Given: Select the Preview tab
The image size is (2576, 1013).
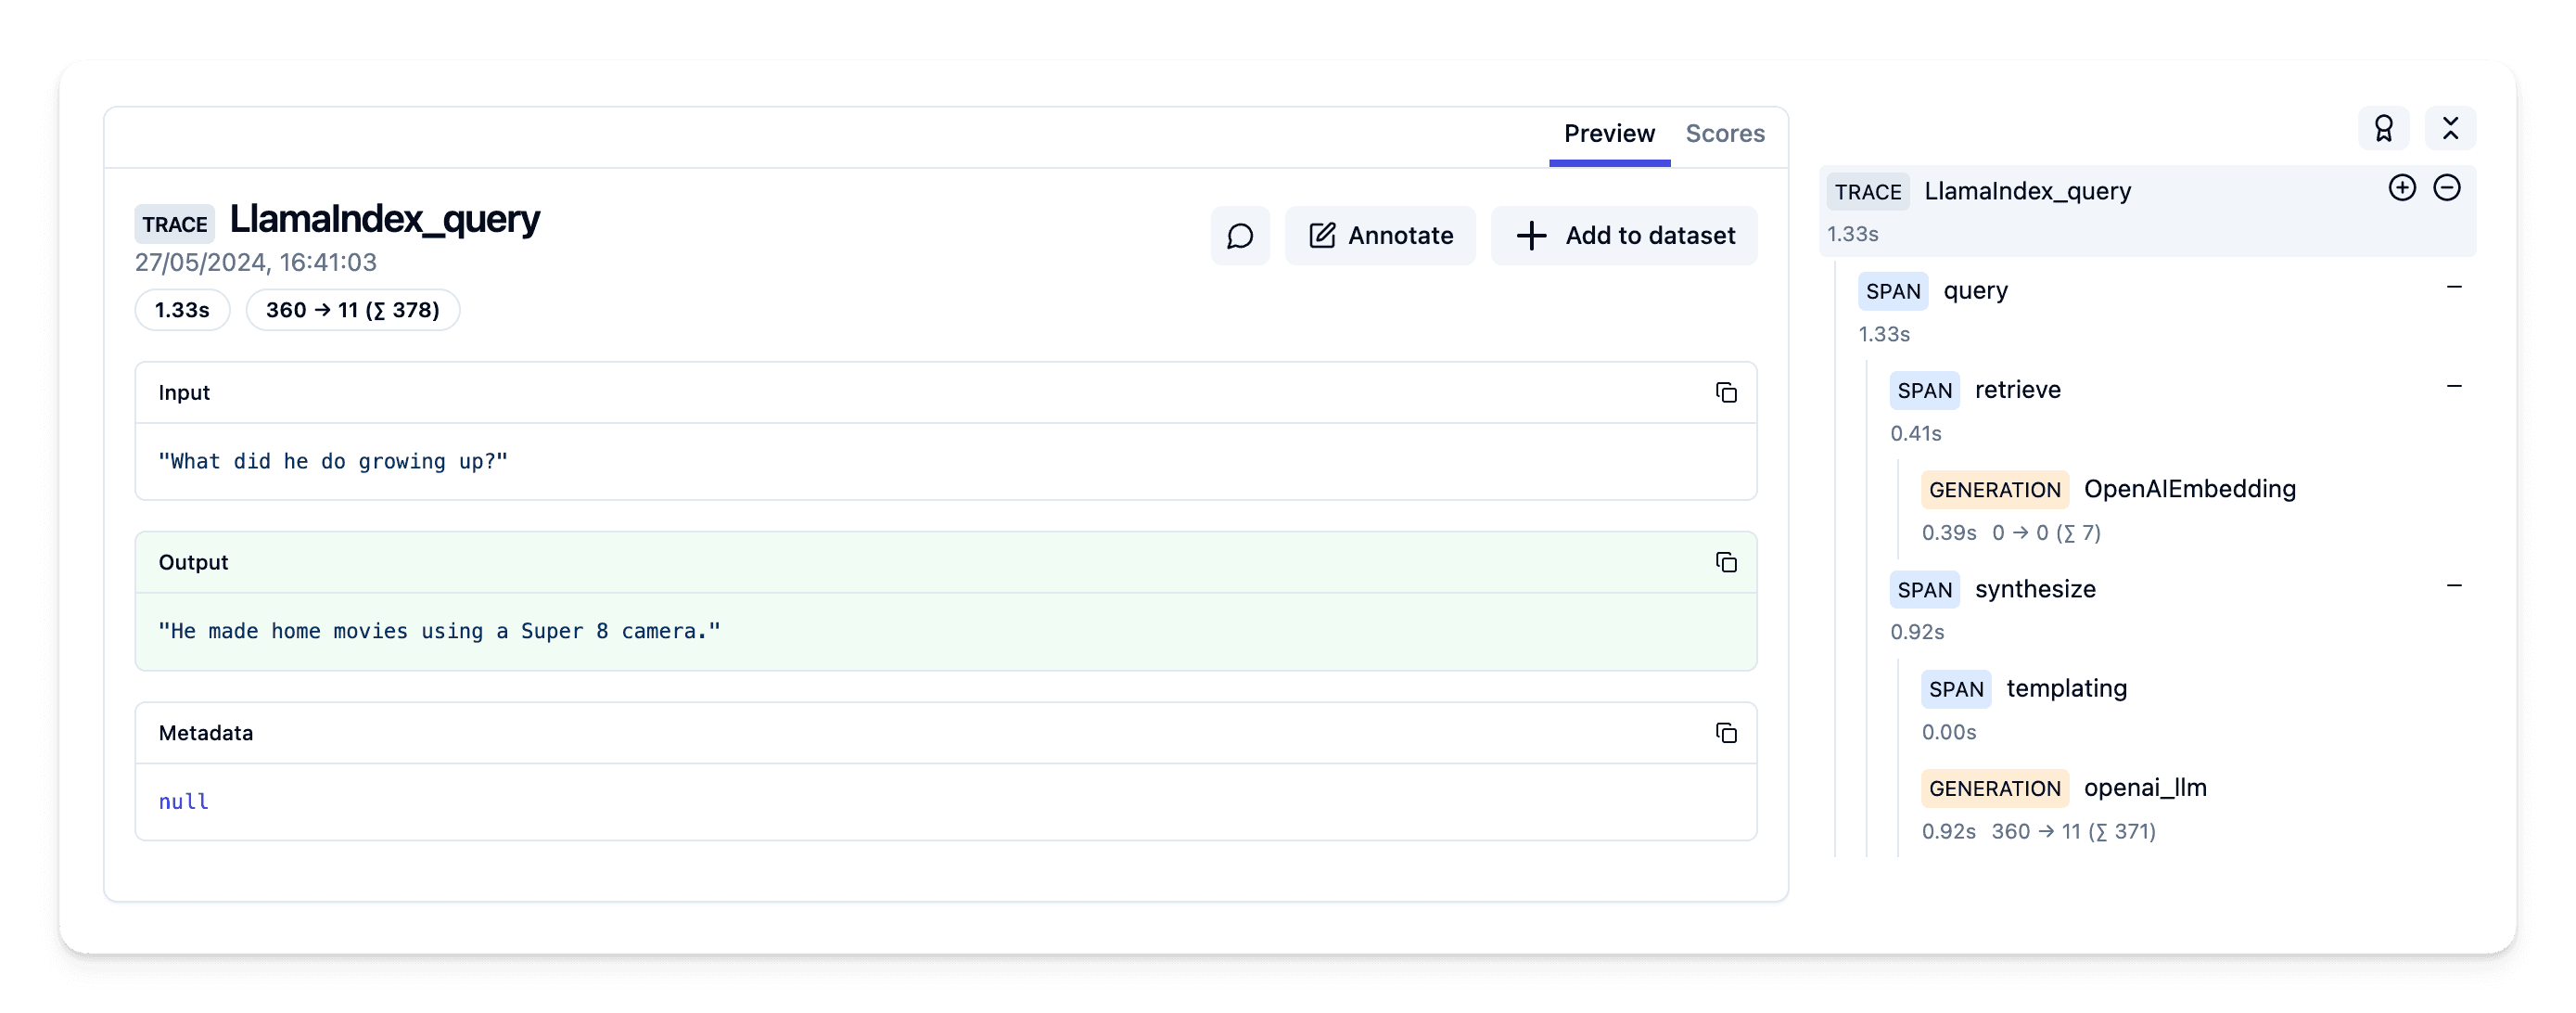Looking at the screenshot, I should click(1609, 133).
